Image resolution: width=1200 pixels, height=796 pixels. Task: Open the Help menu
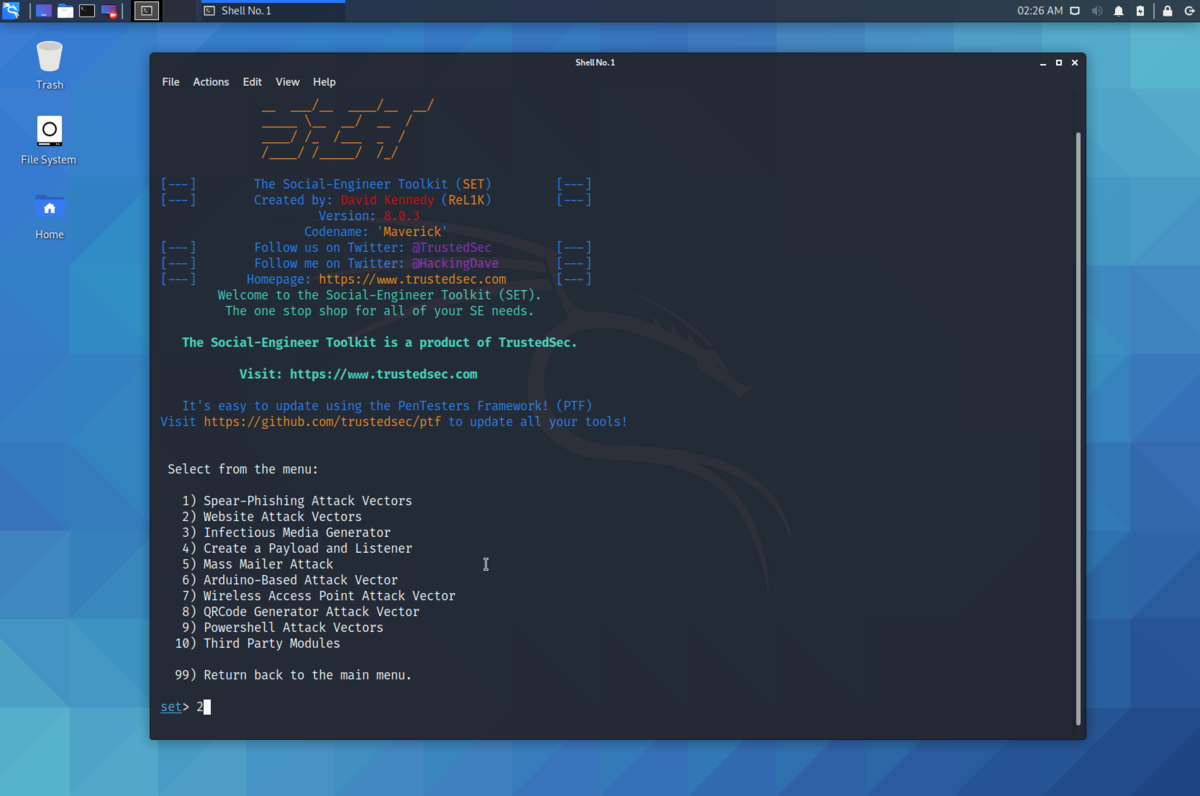pyautogui.click(x=324, y=82)
